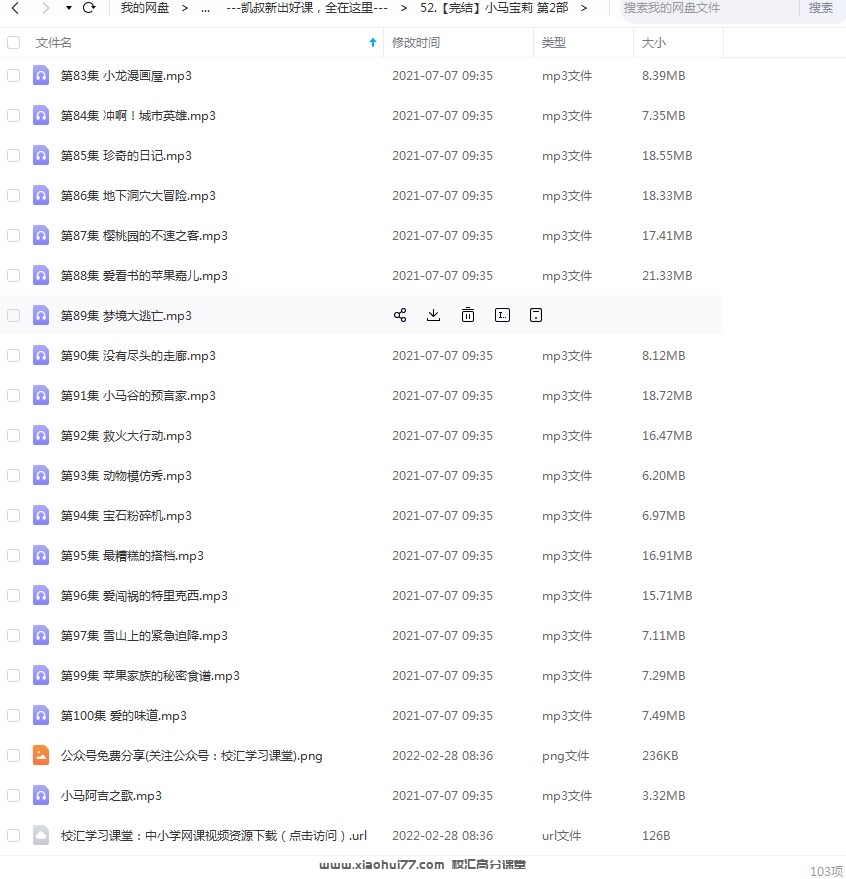The width and height of the screenshot is (846, 879).
Task: Open the 校汇学习课堂 .url shortcut file name
Action: [214, 835]
